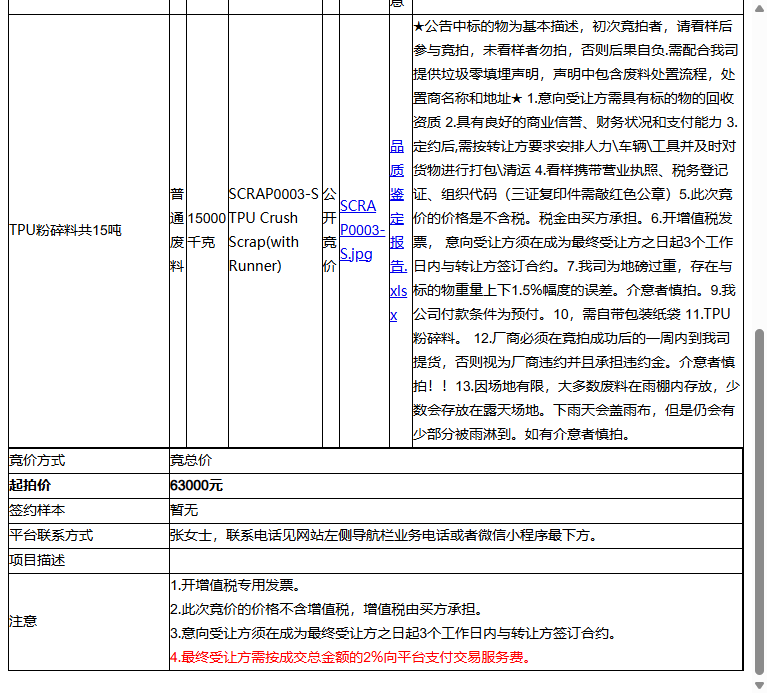Click the scrollbar up arrow
The image size is (767, 693).
tap(759, 7)
